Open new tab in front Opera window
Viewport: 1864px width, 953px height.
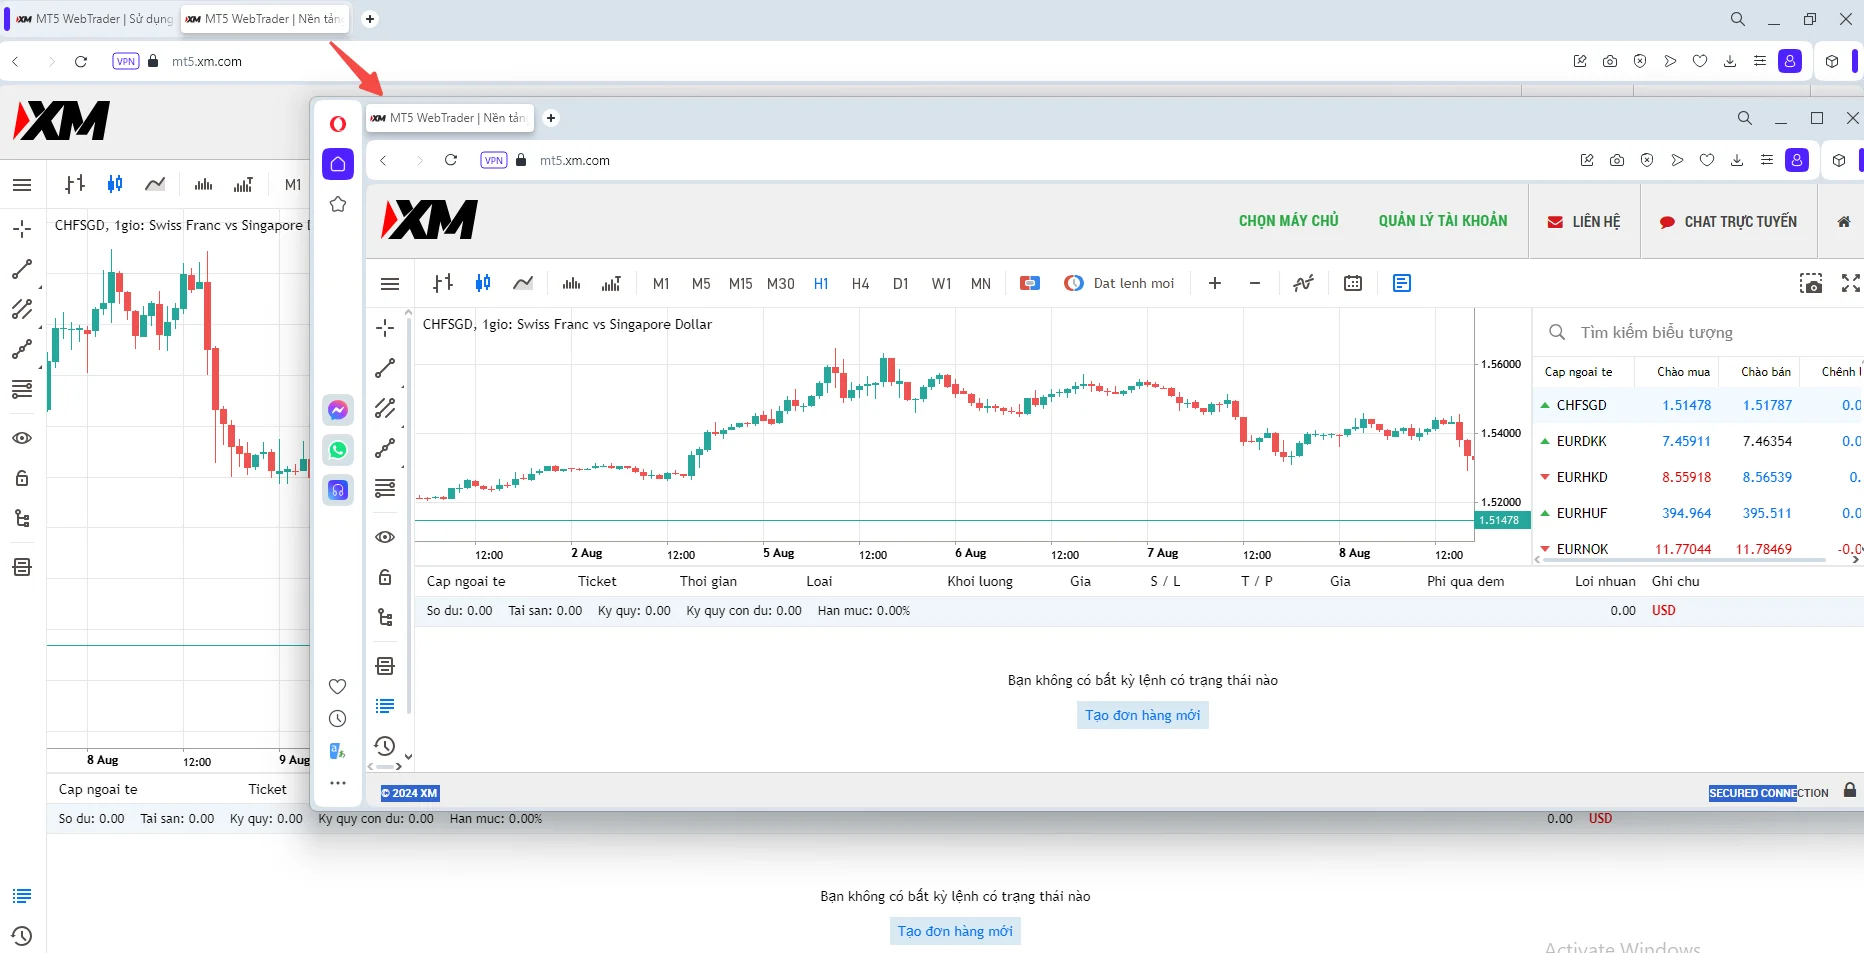[x=551, y=118]
